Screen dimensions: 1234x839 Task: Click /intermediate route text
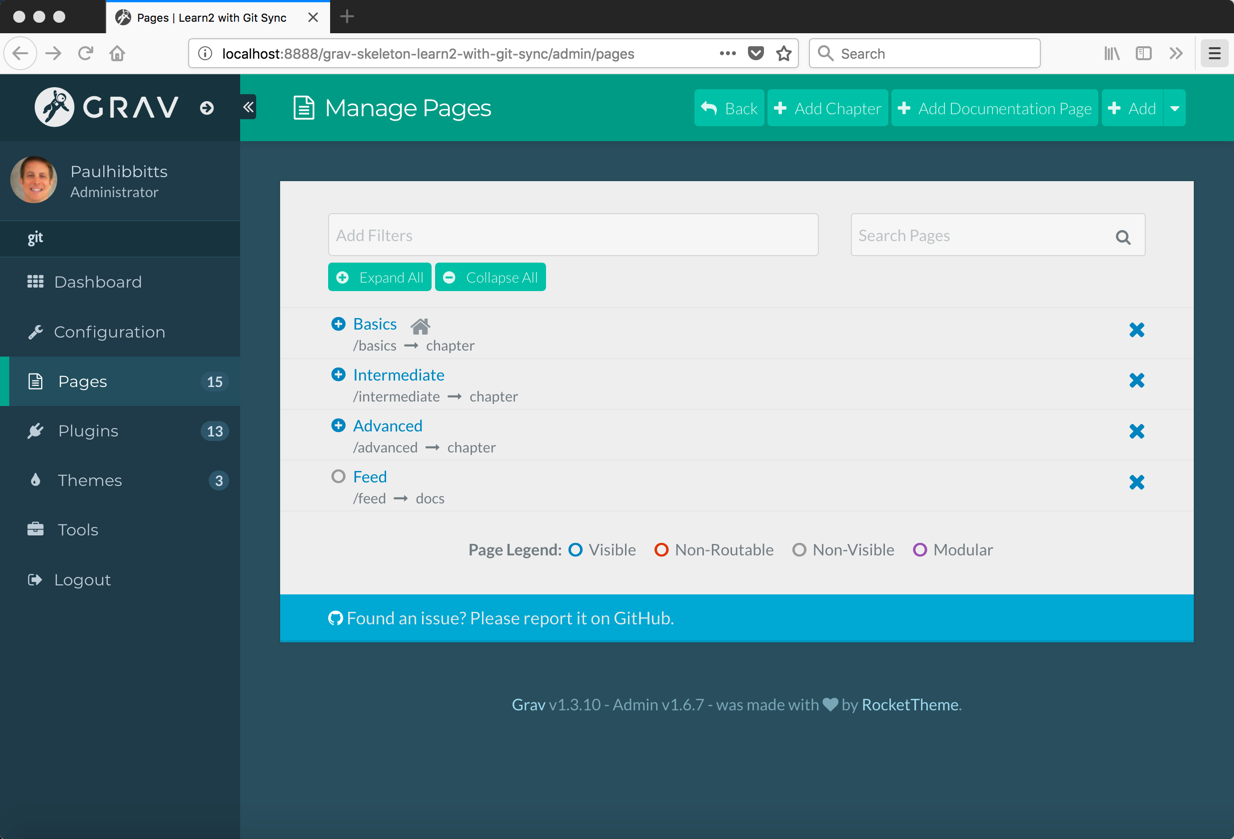(397, 397)
